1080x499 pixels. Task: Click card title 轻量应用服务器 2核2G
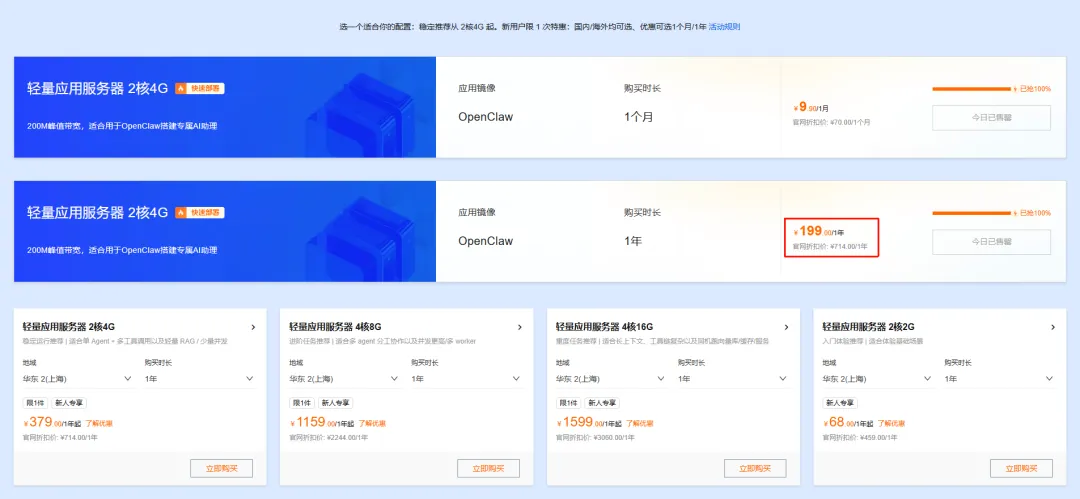point(869,327)
